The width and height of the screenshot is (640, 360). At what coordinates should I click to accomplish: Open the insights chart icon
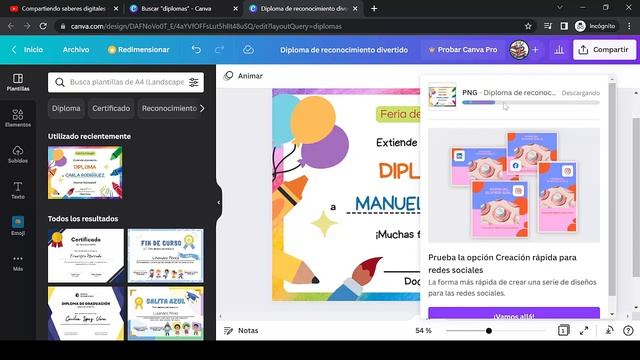click(x=559, y=50)
